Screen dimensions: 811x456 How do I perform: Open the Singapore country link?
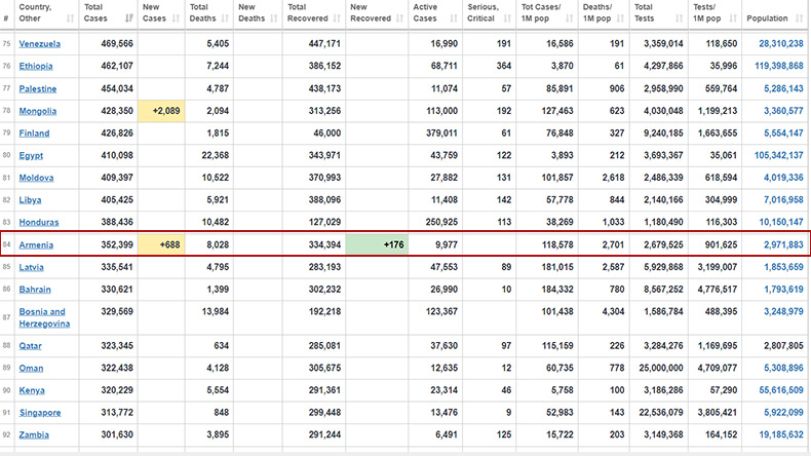click(x=40, y=413)
